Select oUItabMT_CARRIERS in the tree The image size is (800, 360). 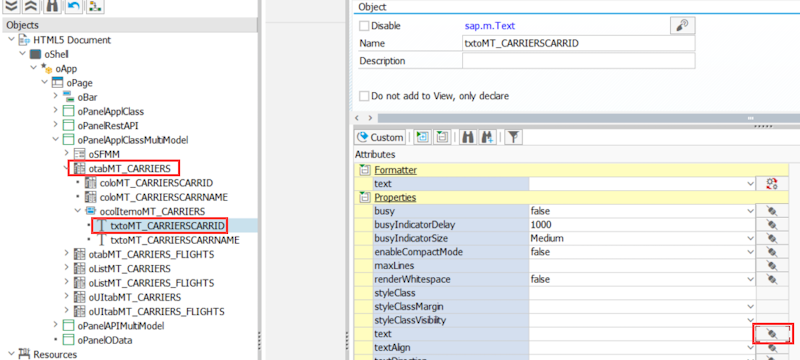click(x=134, y=297)
